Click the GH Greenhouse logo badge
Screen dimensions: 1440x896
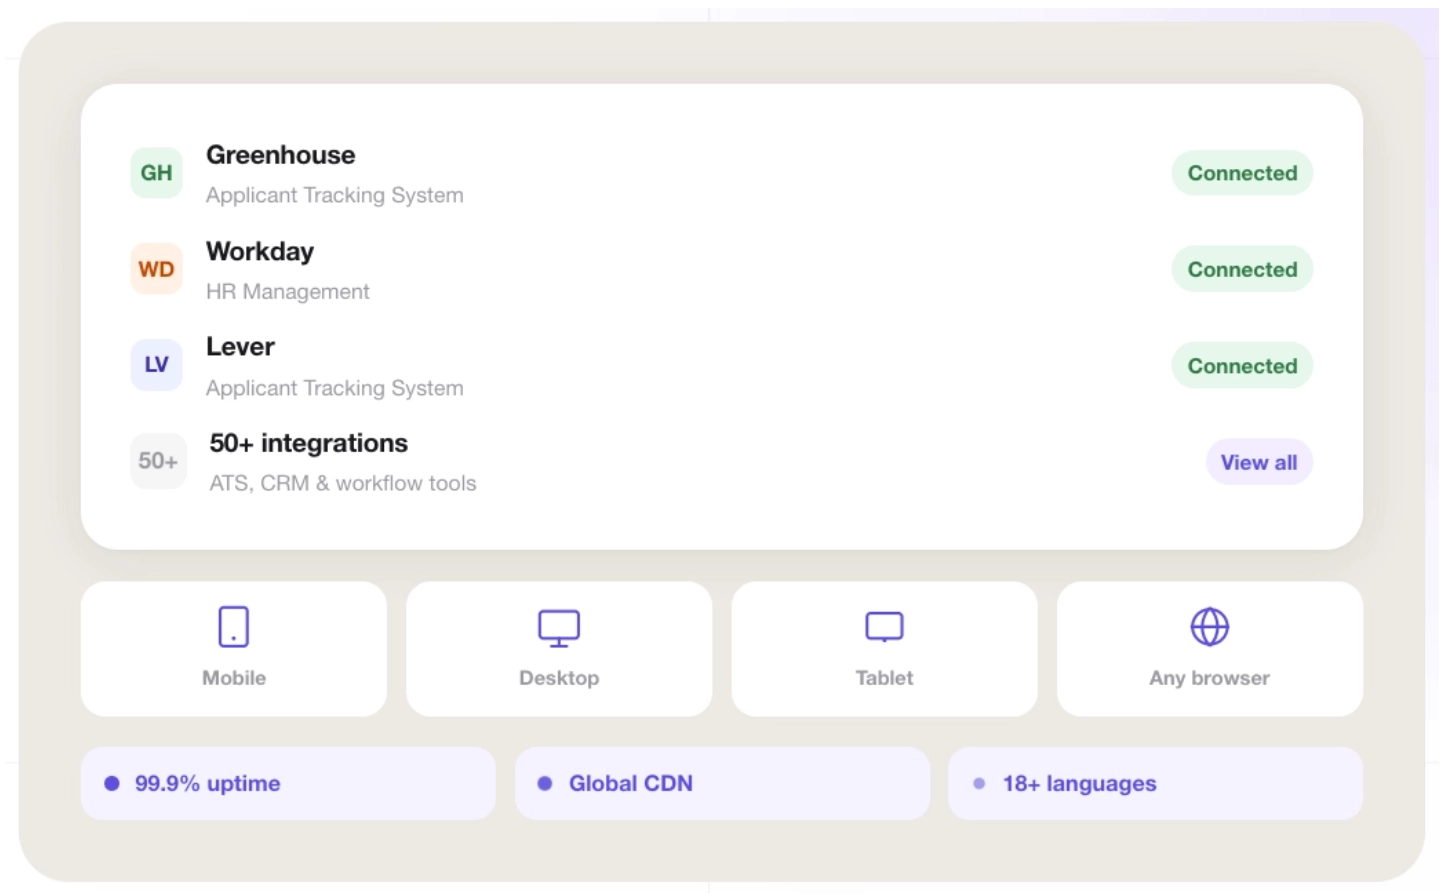(x=156, y=173)
